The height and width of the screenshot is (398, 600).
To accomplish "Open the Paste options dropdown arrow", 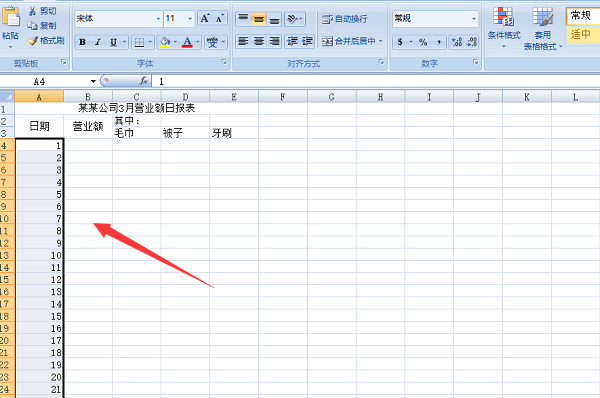I will (10, 47).
